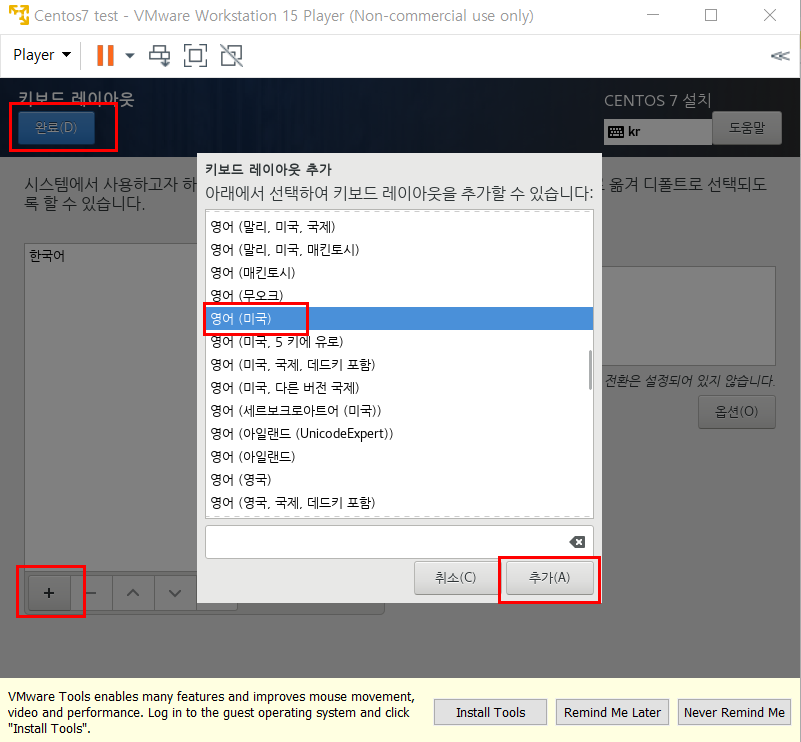Move layout up with the up arrow

coord(133,593)
